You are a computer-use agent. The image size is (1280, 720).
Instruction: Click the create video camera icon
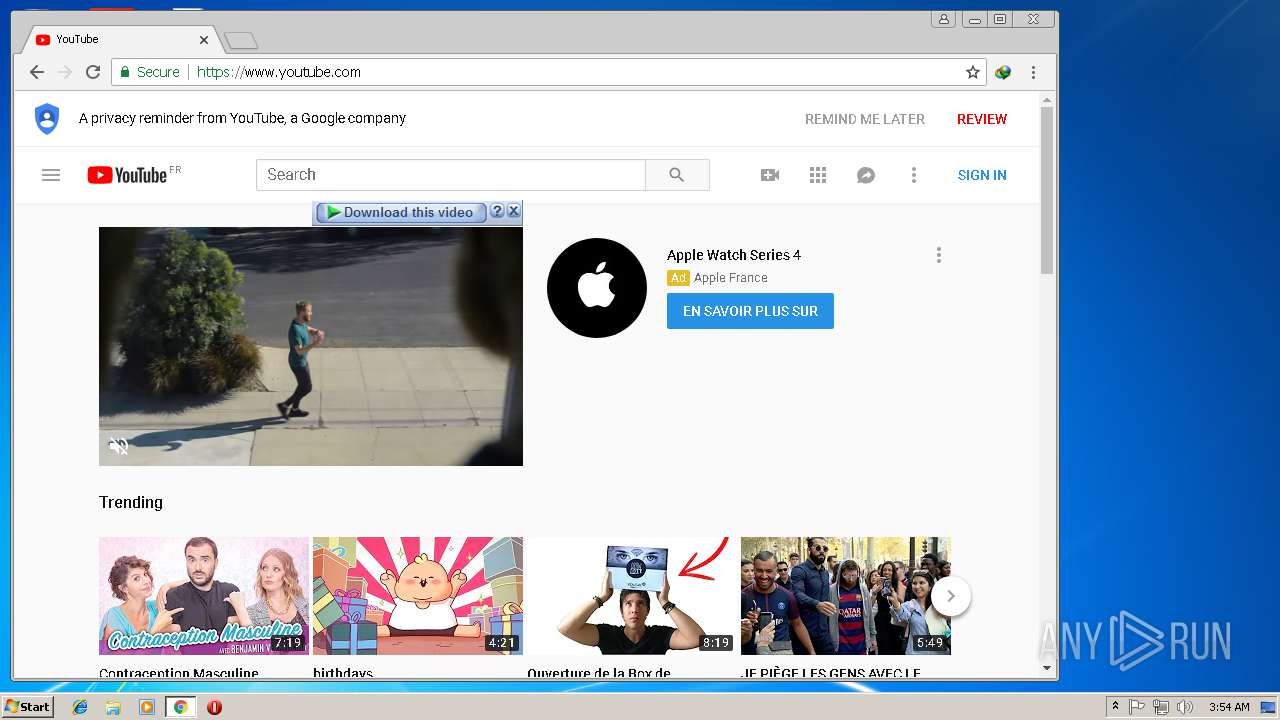click(x=770, y=175)
